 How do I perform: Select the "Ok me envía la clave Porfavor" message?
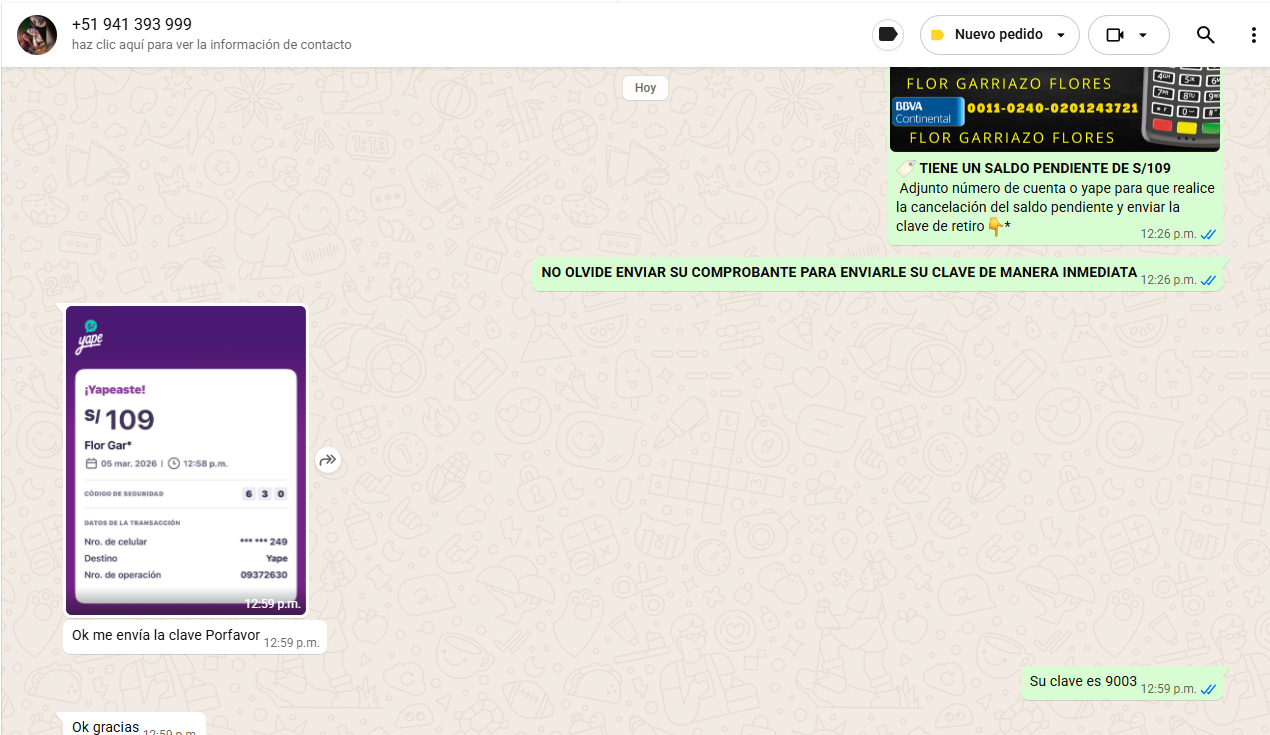[x=166, y=635]
